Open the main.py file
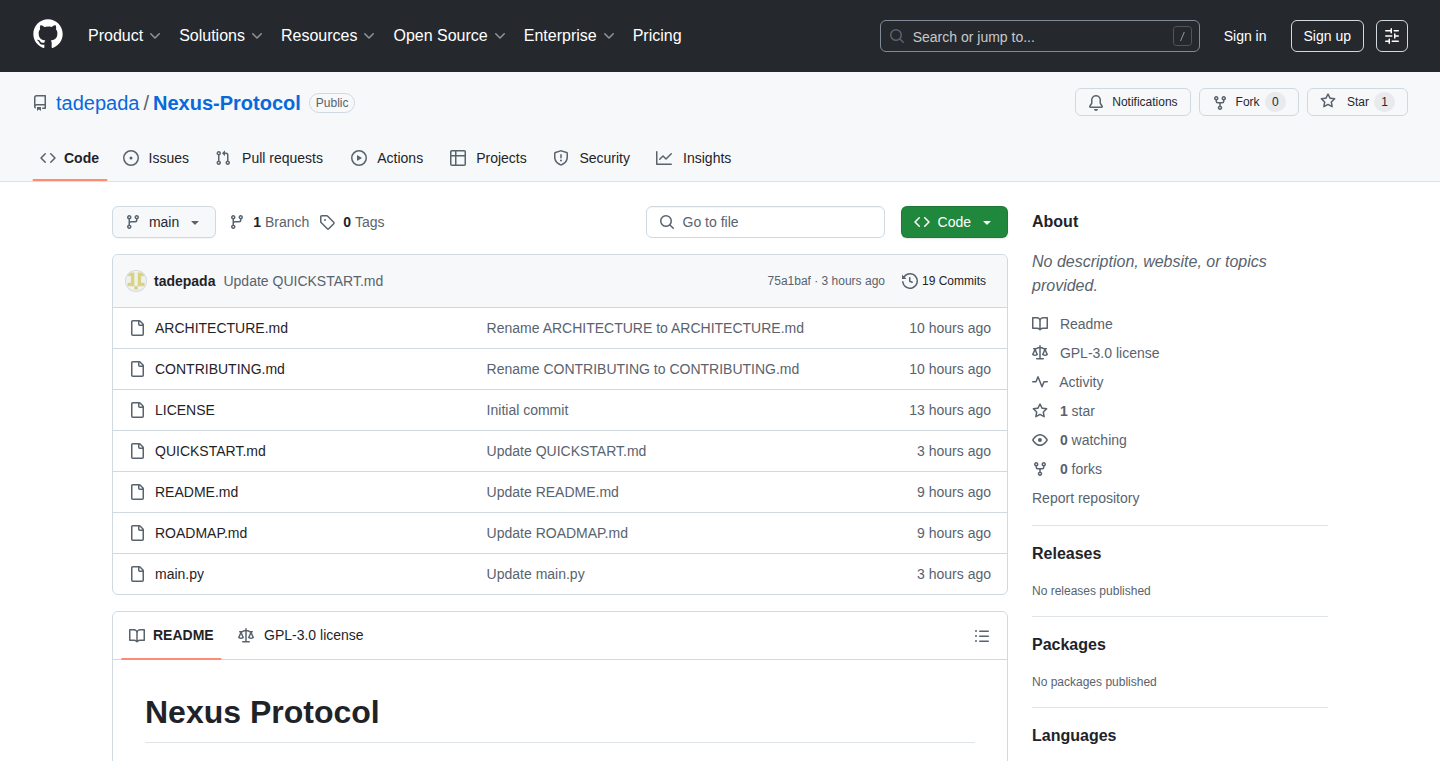The height and width of the screenshot is (761, 1440). pos(179,574)
